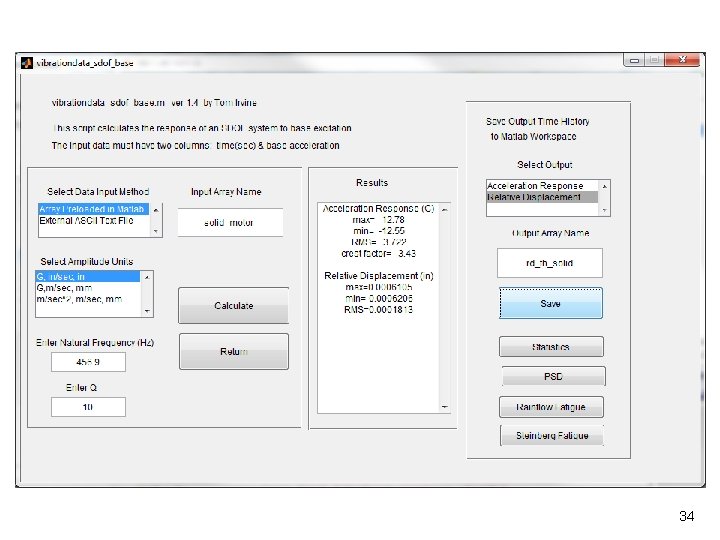Click up arrow of Results scrollbar
720x540 pixels.
click(444, 209)
